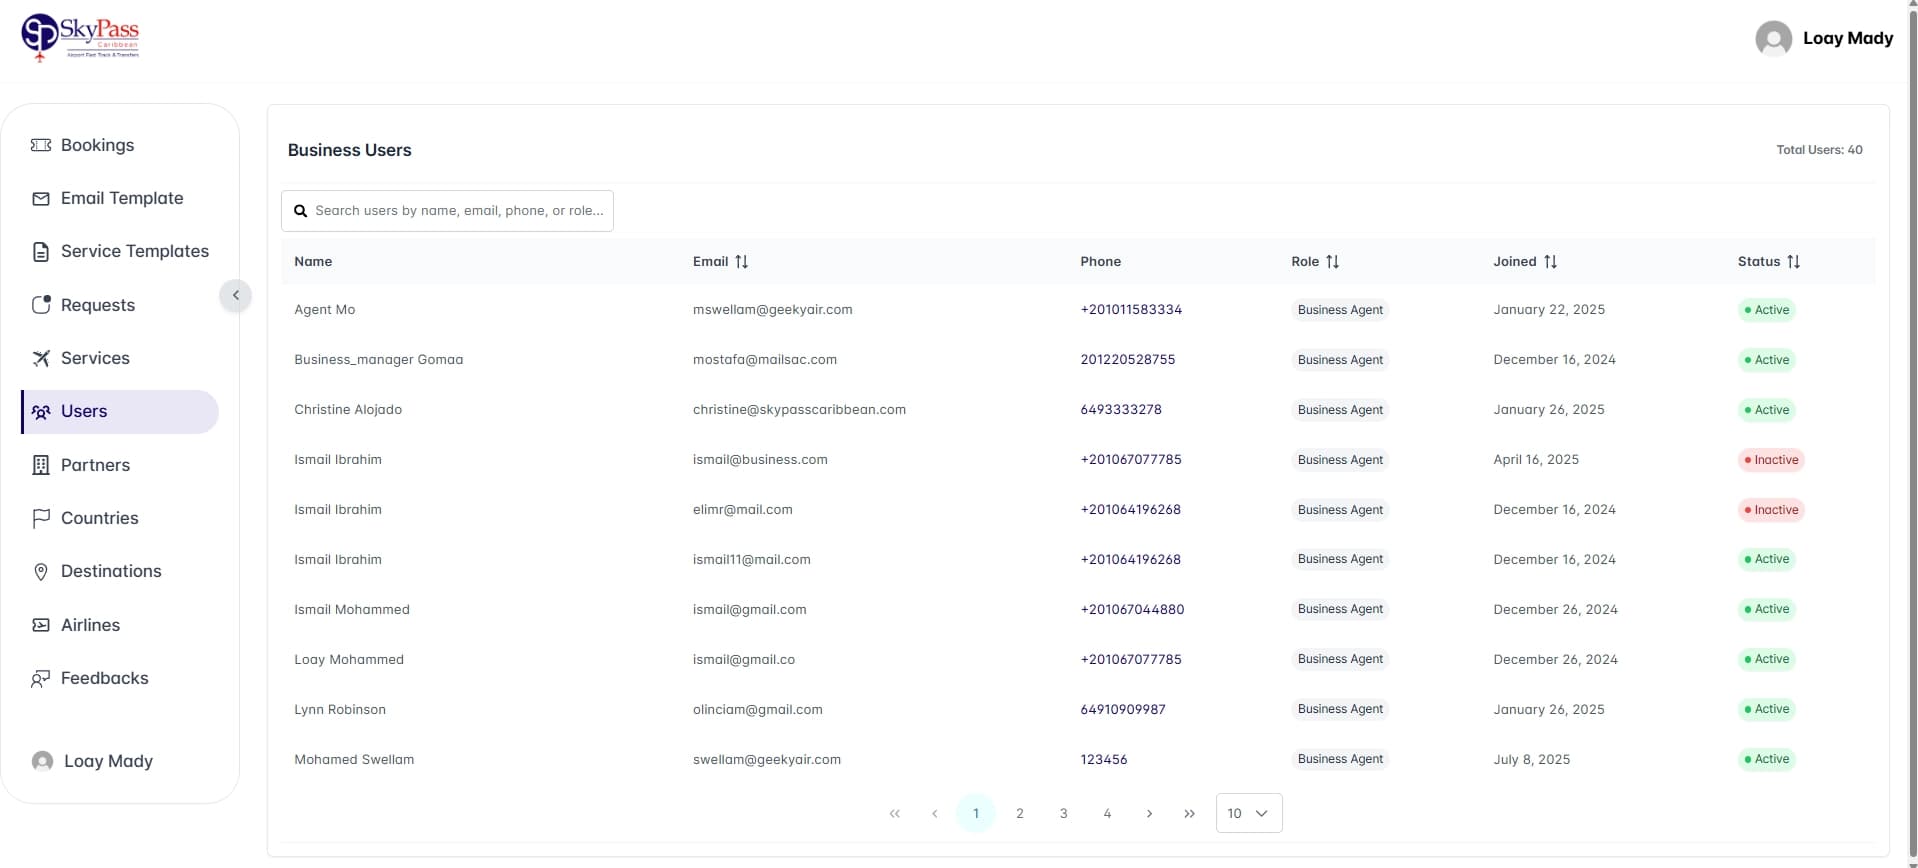Click the Airlines boarding pass icon
Screen dimensions: 1918x868
[x=41, y=625]
